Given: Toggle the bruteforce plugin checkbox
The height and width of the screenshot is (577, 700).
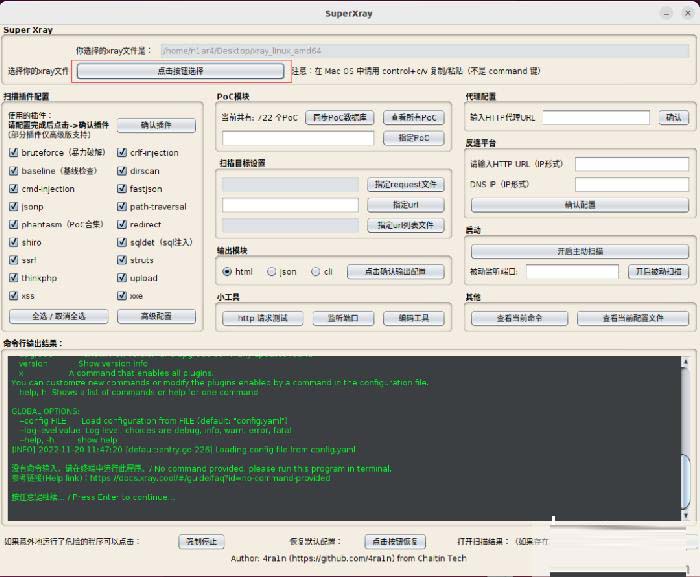Looking at the screenshot, I should pos(13,152).
